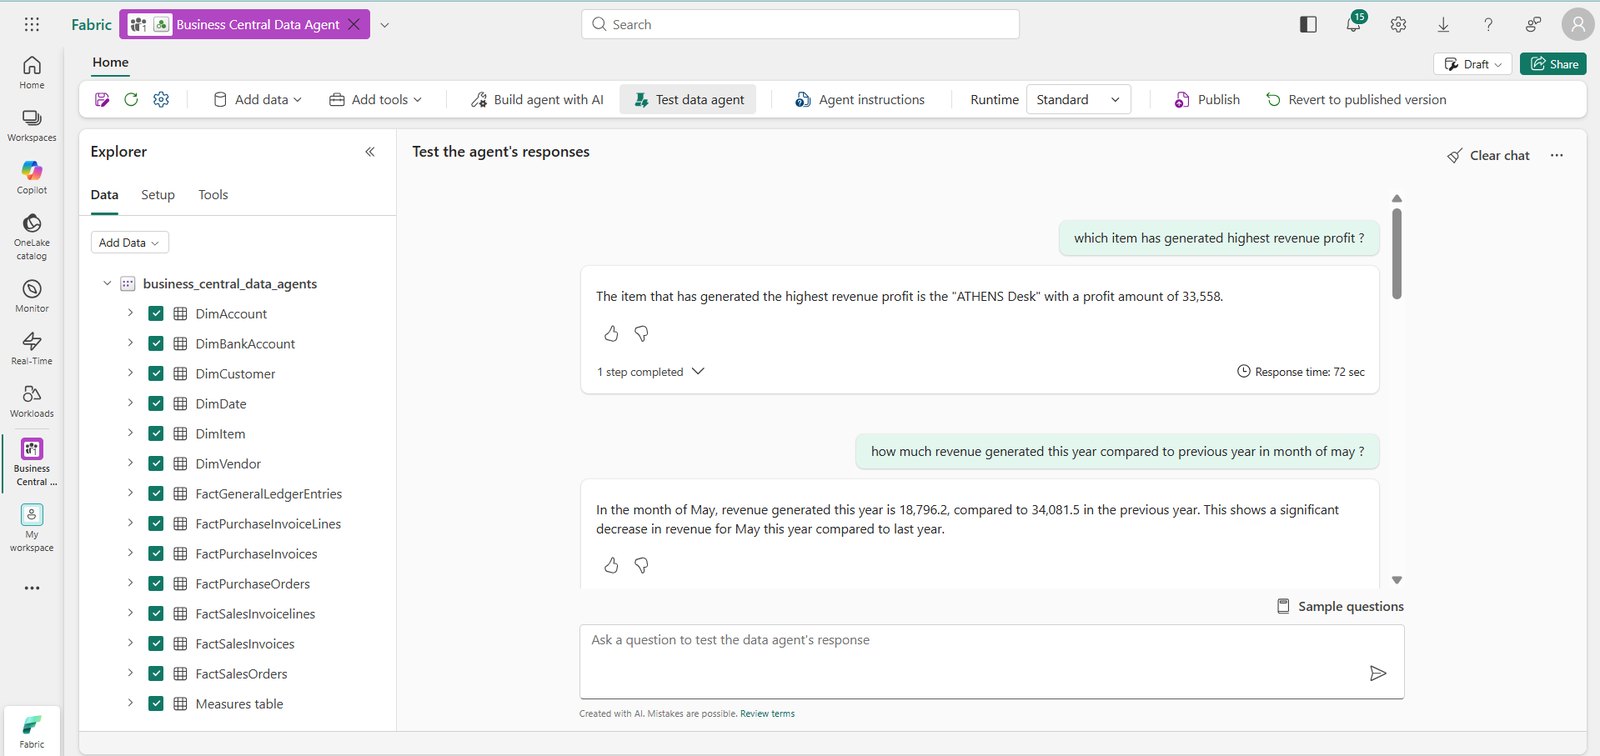Switch to the Setup tab
The image size is (1600, 756).
(158, 195)
